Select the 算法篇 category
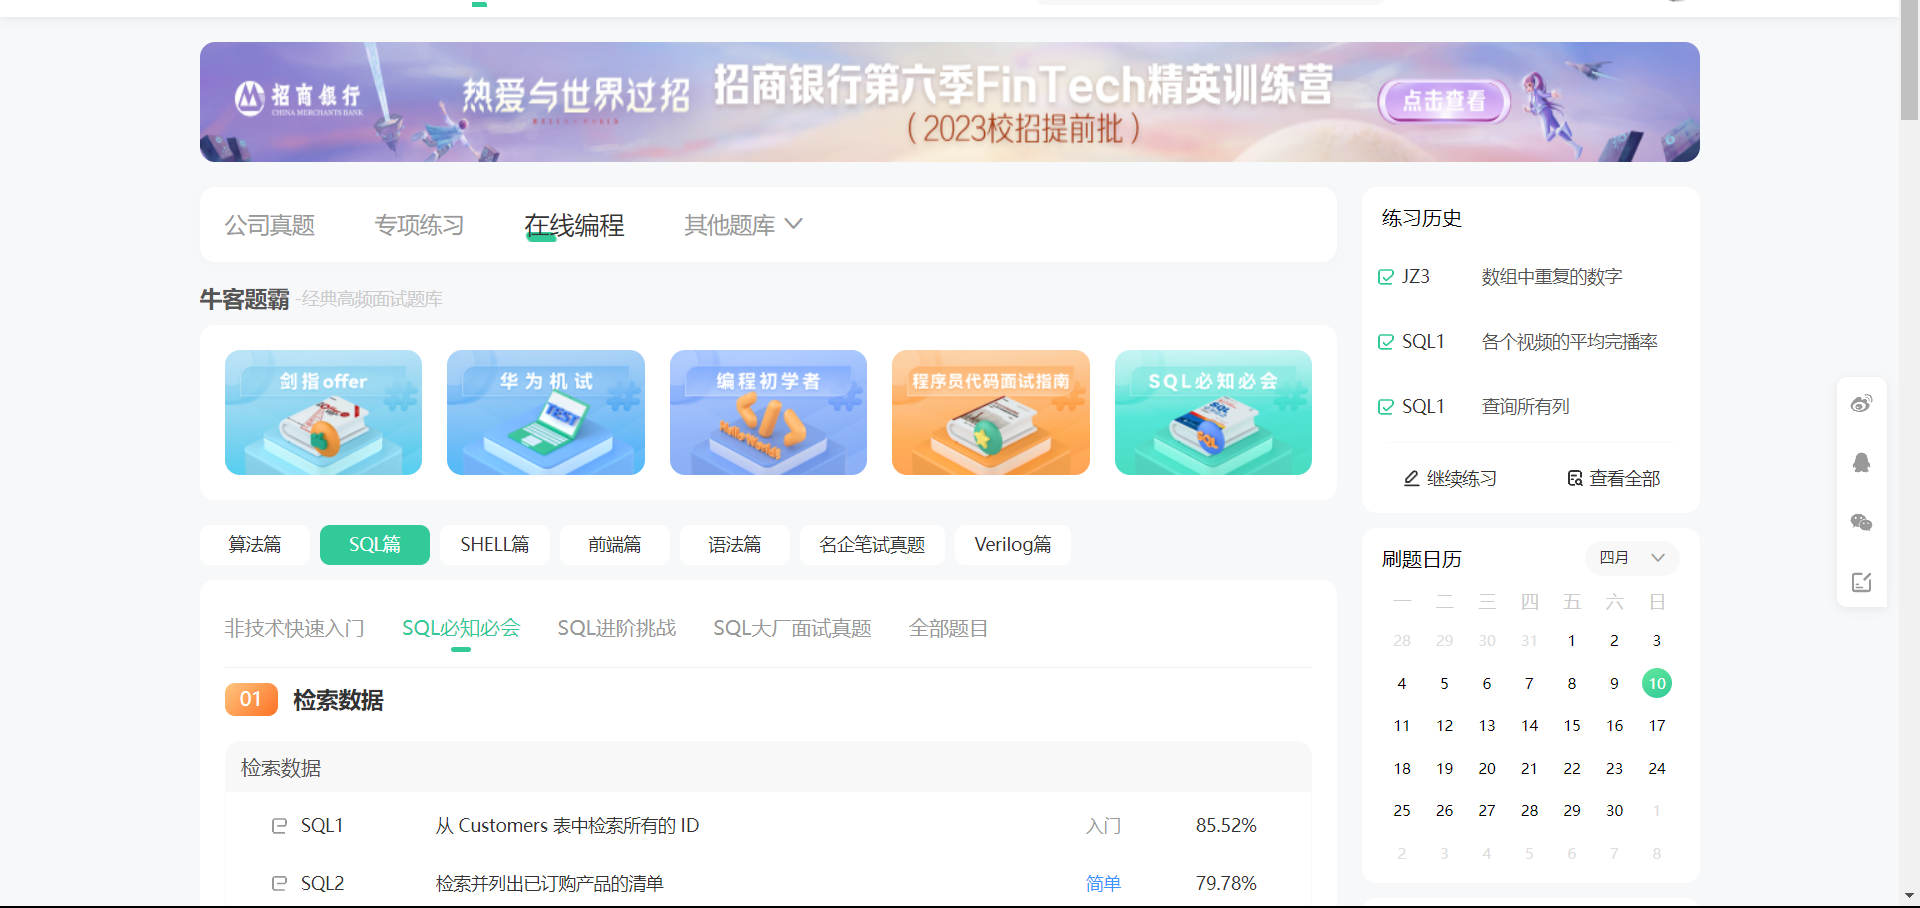 coord(255,545)
